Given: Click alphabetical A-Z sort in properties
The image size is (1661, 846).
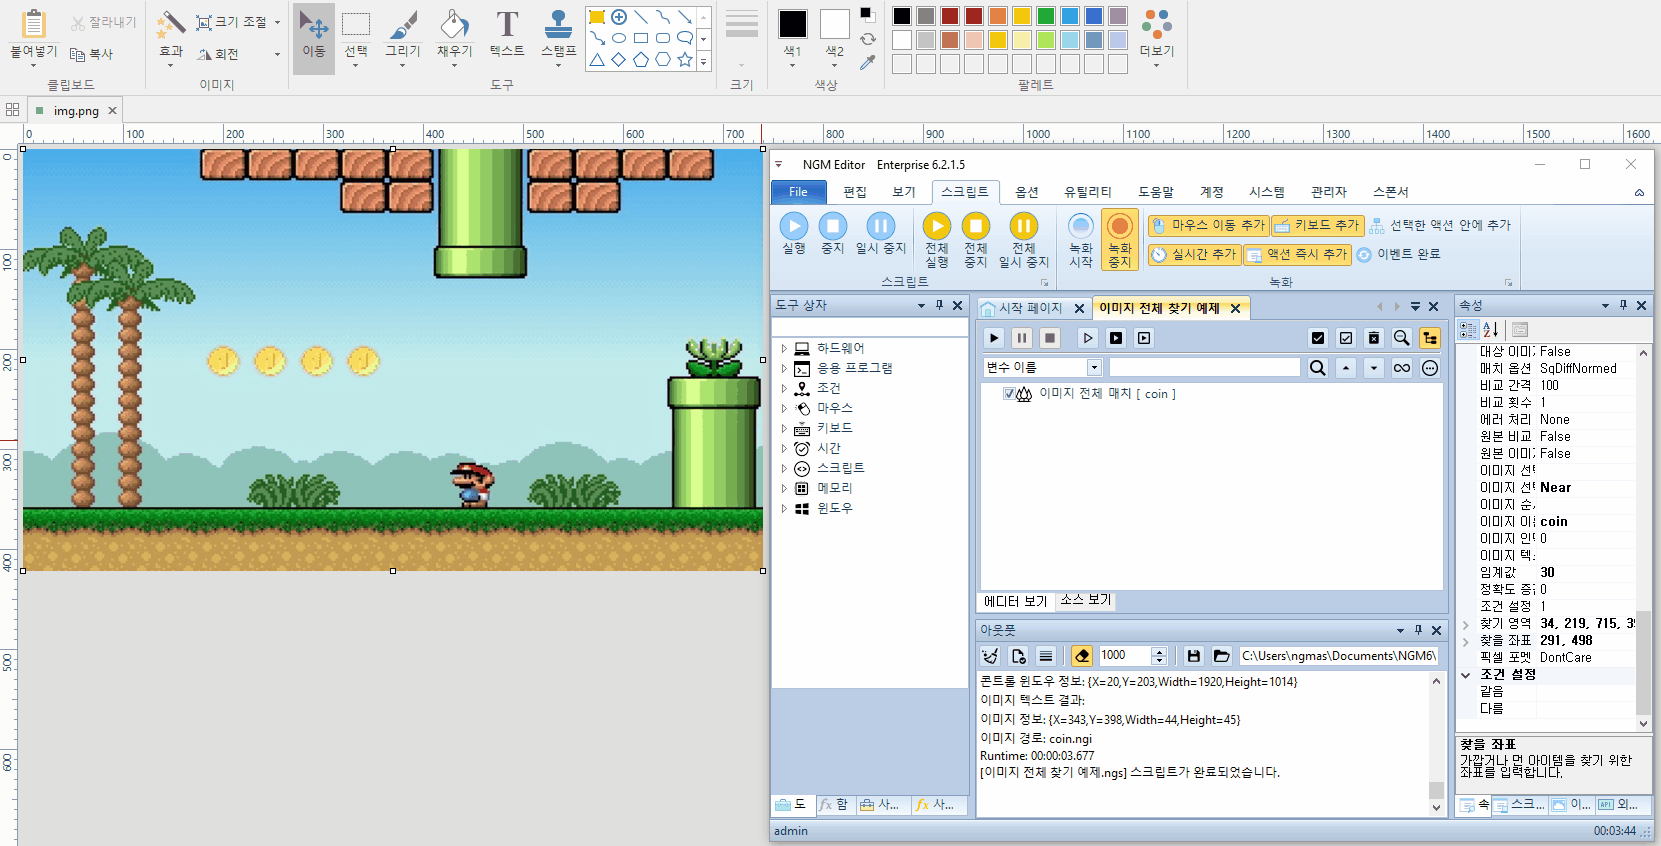Looking at the screenshot, I should (1491, 330).
